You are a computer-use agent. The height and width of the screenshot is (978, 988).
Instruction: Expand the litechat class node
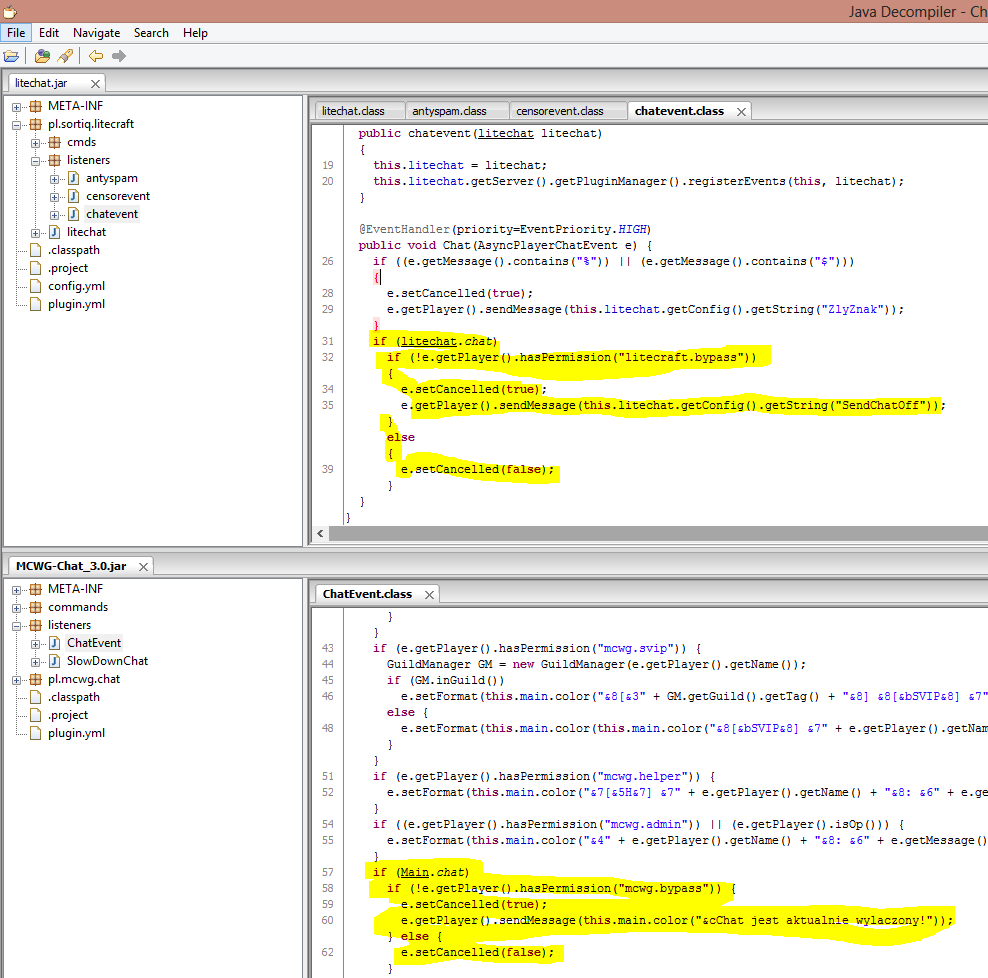[36, 233]
